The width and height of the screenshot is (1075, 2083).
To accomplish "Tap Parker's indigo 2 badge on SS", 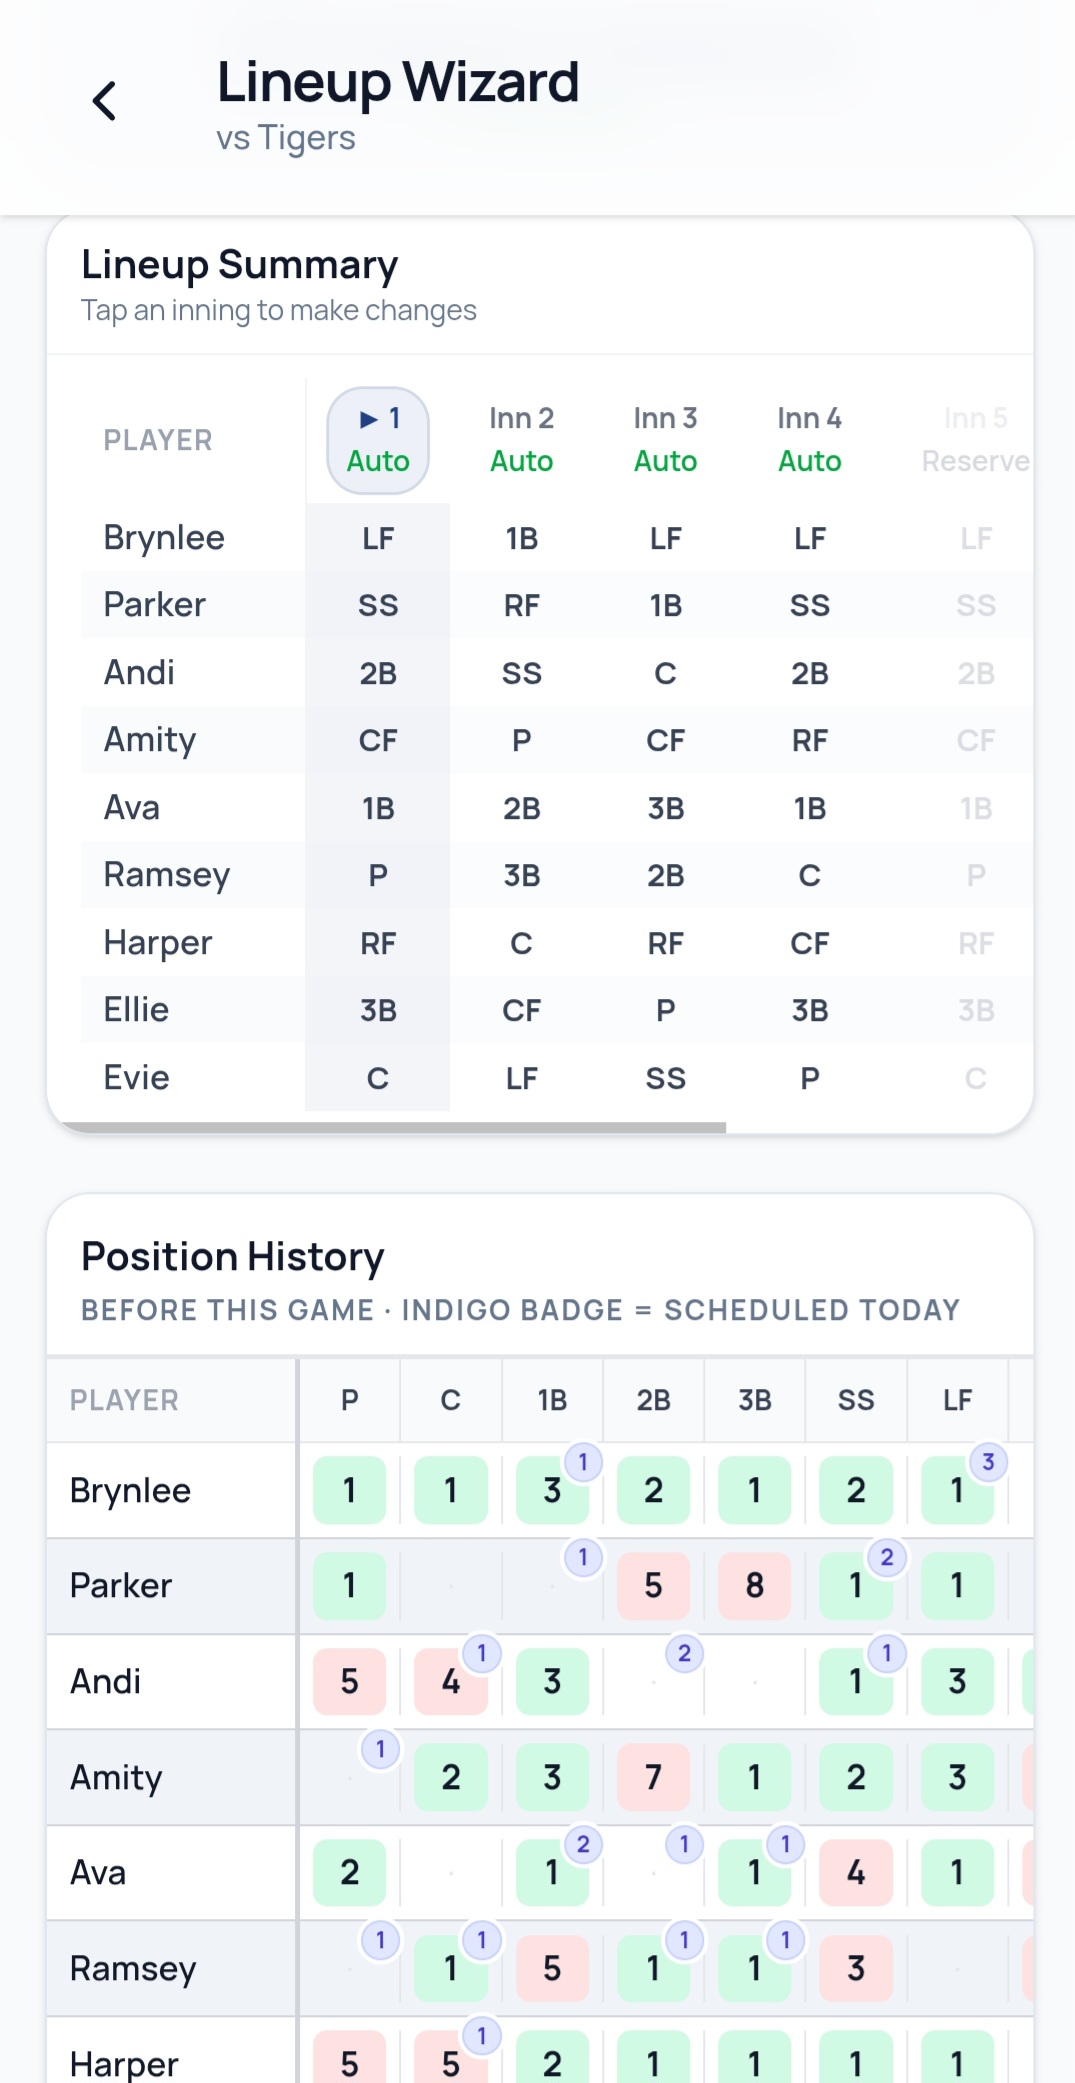I will [x=887, y=1557].
